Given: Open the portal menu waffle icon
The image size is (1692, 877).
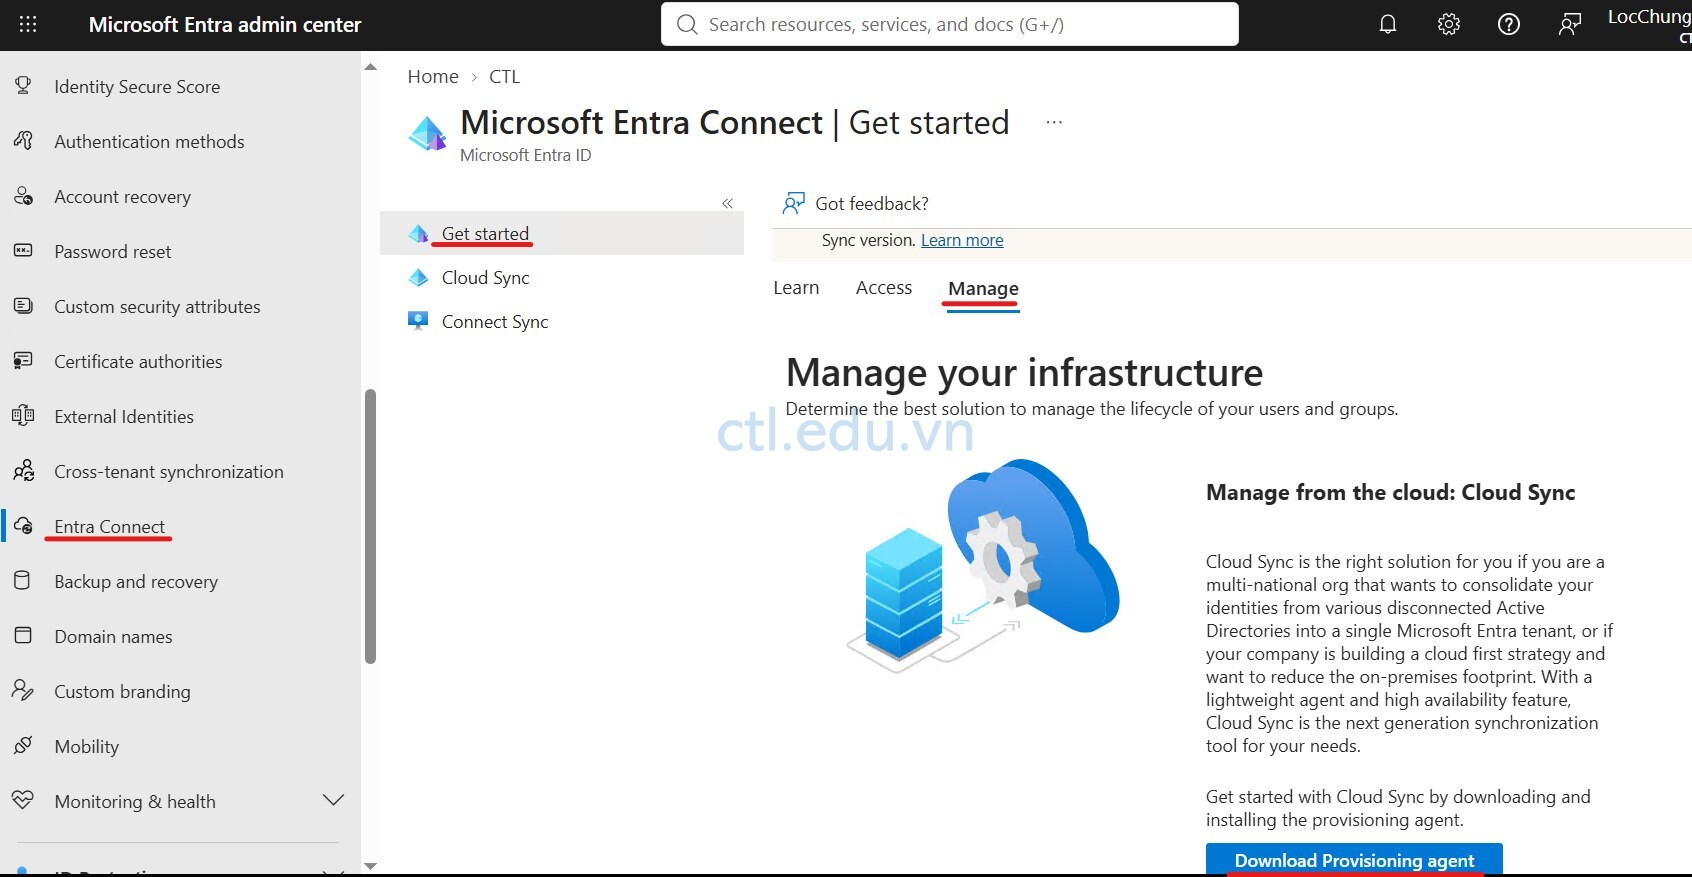Looking at the screenshot, I should (28, 24).
